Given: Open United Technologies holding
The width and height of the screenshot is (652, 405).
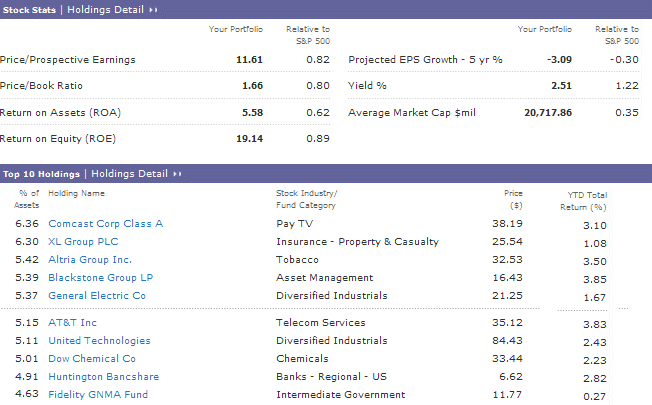Looking at the screenshot, I should tap(99, 341).
